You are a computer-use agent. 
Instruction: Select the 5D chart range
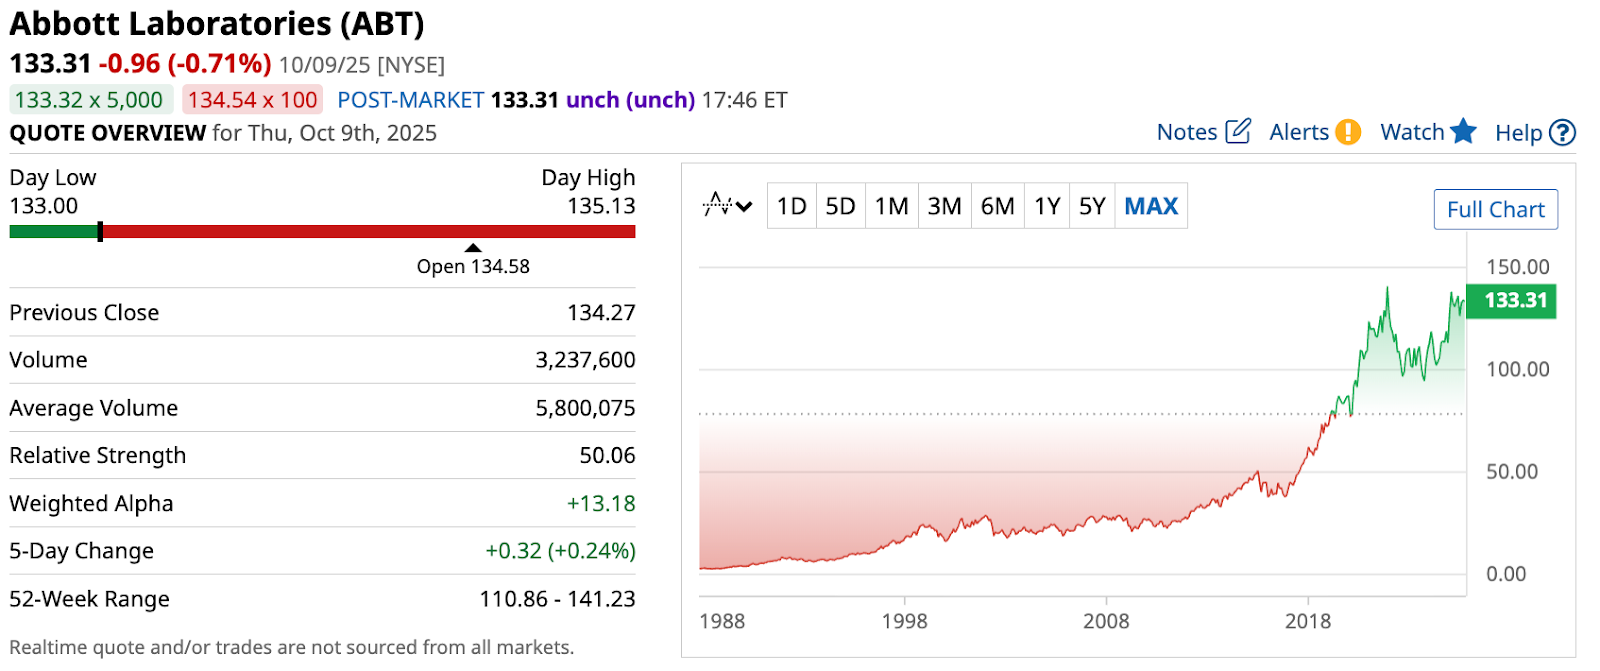coord(840,206)
